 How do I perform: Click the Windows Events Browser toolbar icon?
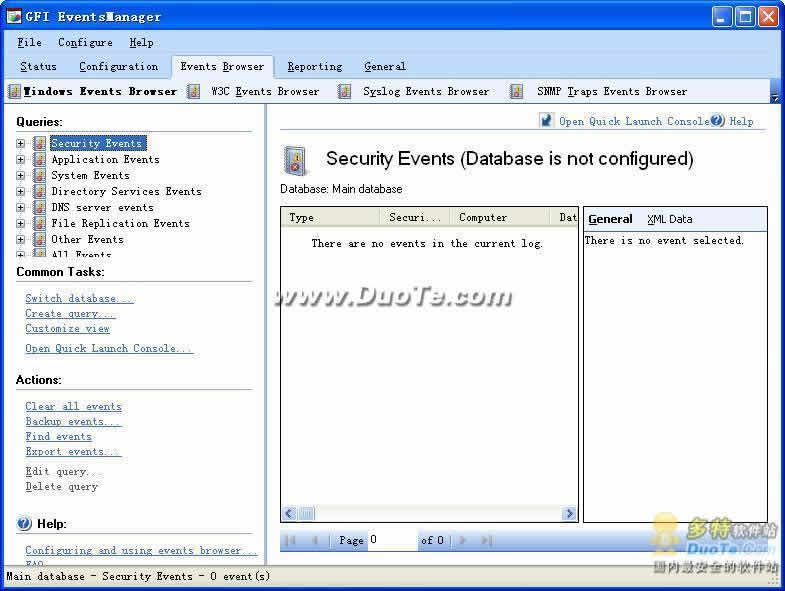click(15, 91)
